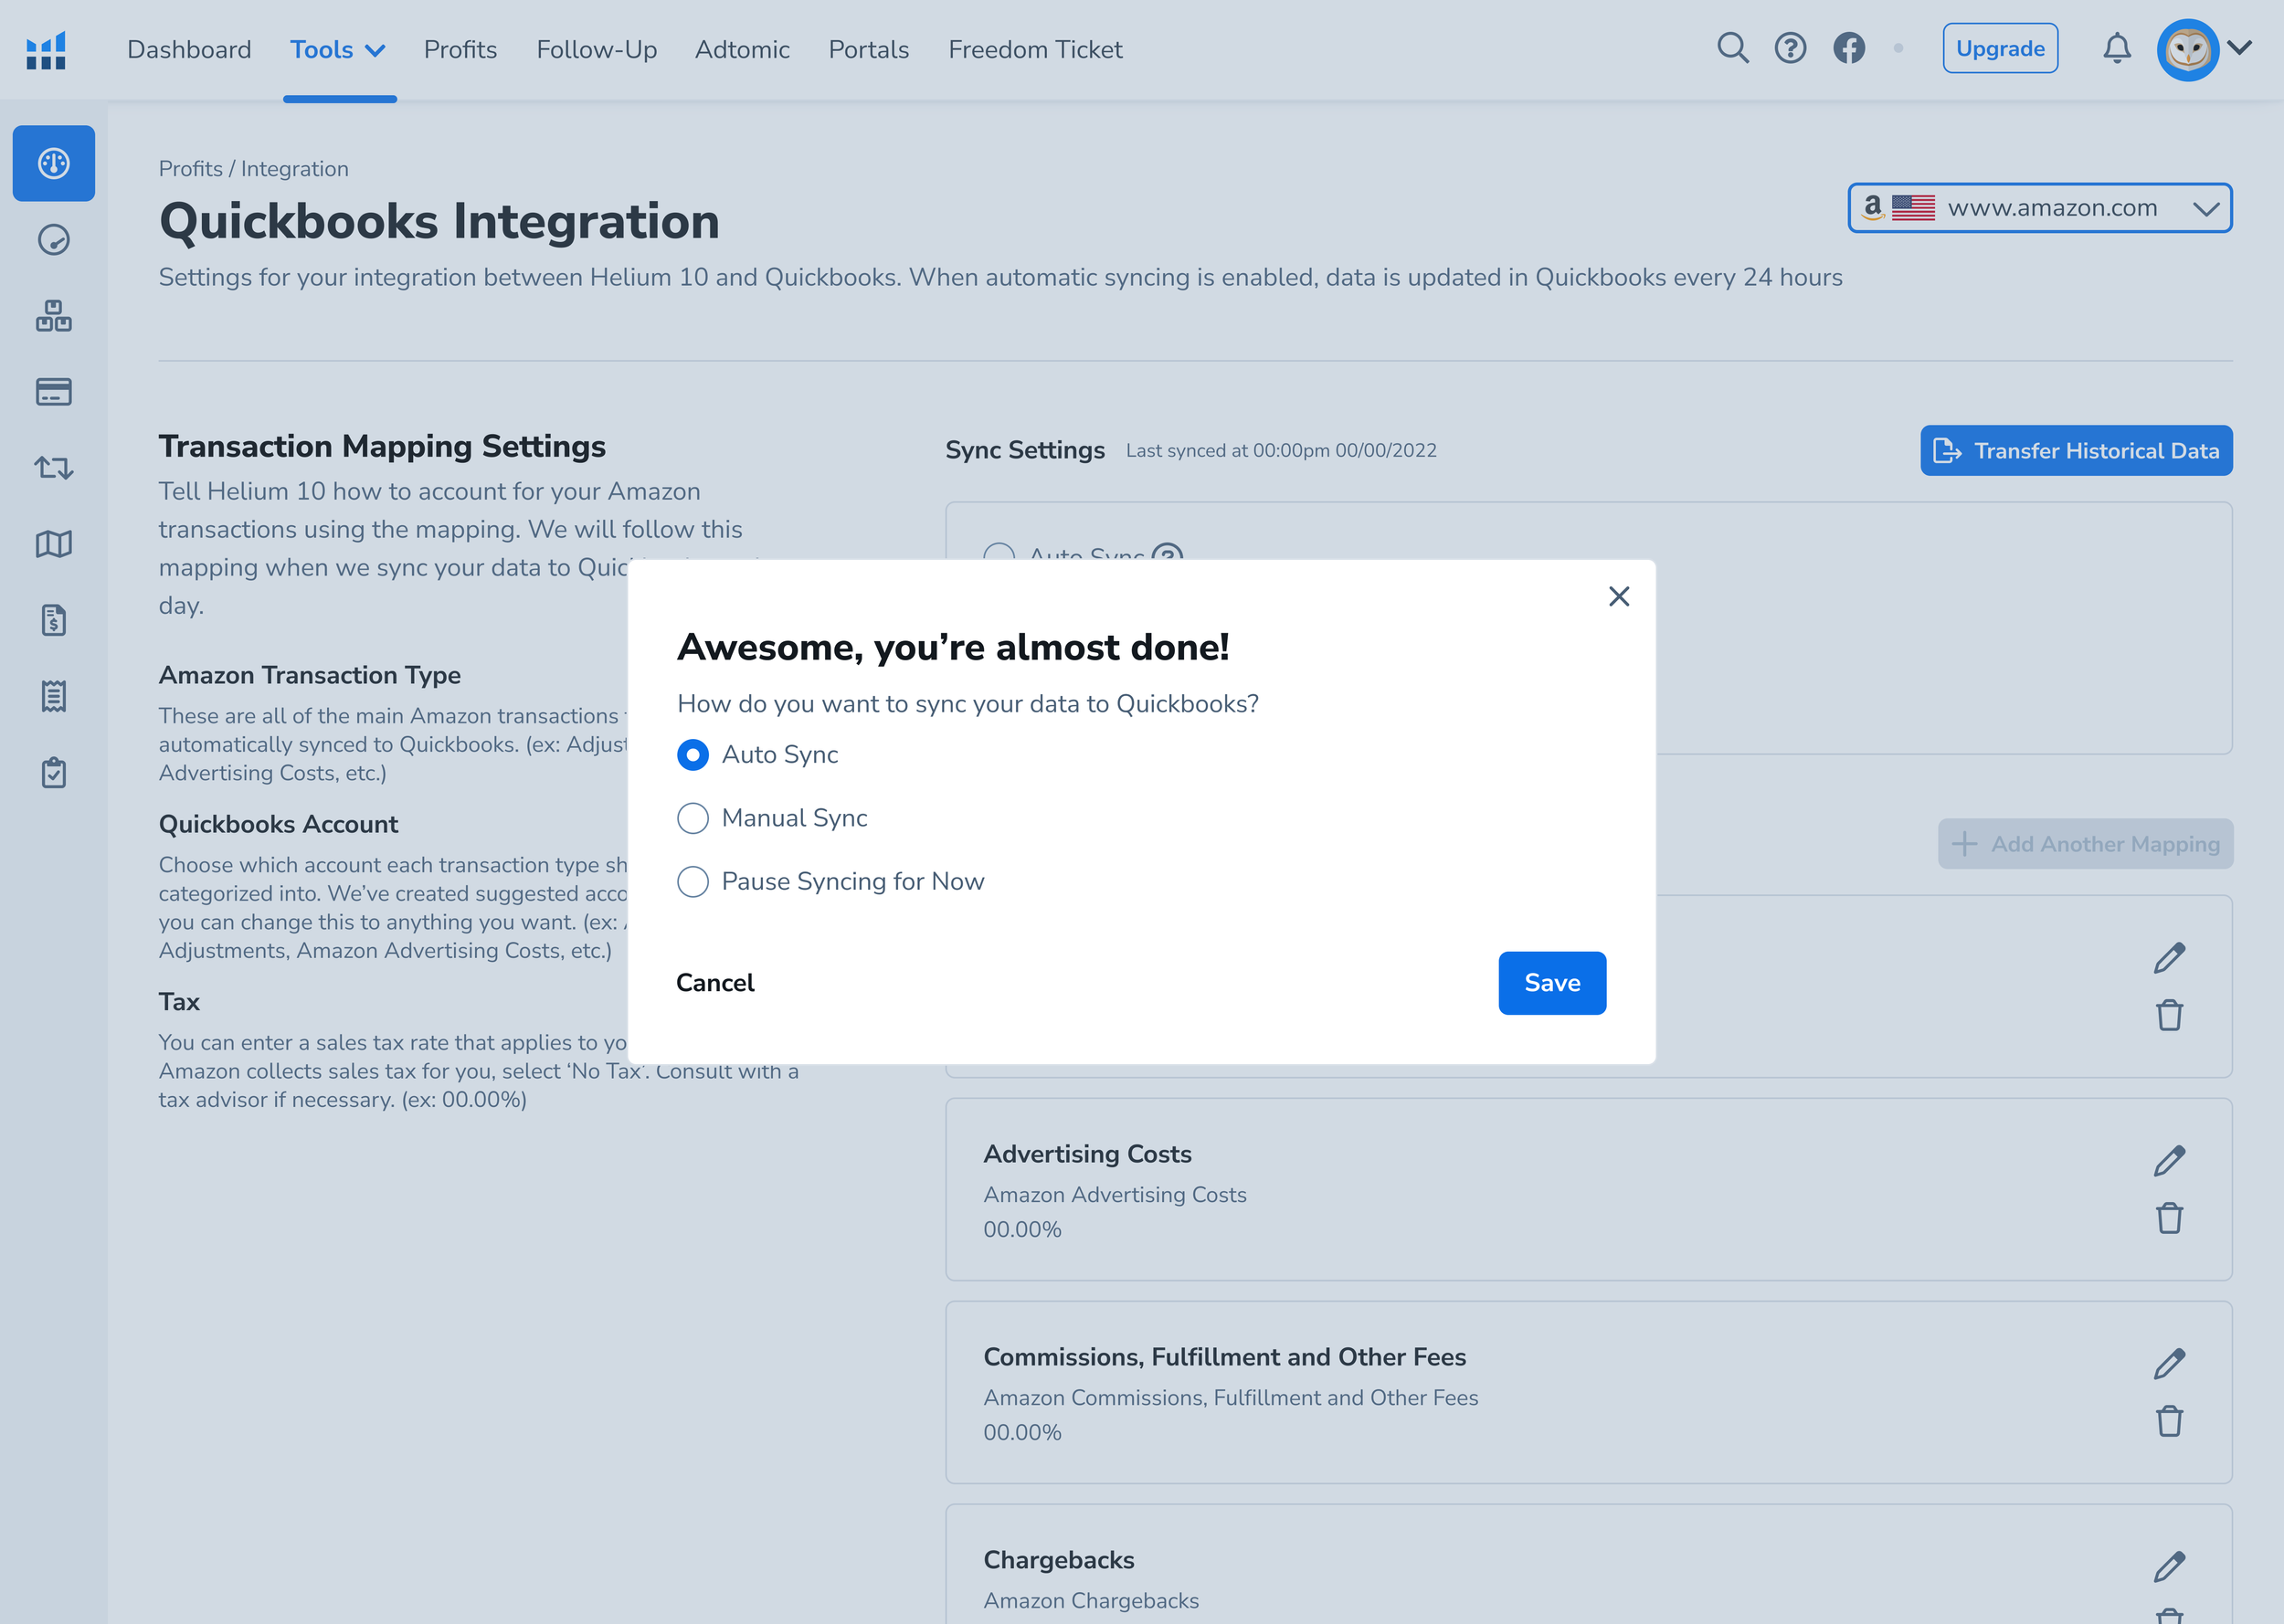This screenshot has width=2284, height=1624.
Task: Delete the Commissions, Fulfillment mapping trash icon
Action: click(x=2168, y=1421)
